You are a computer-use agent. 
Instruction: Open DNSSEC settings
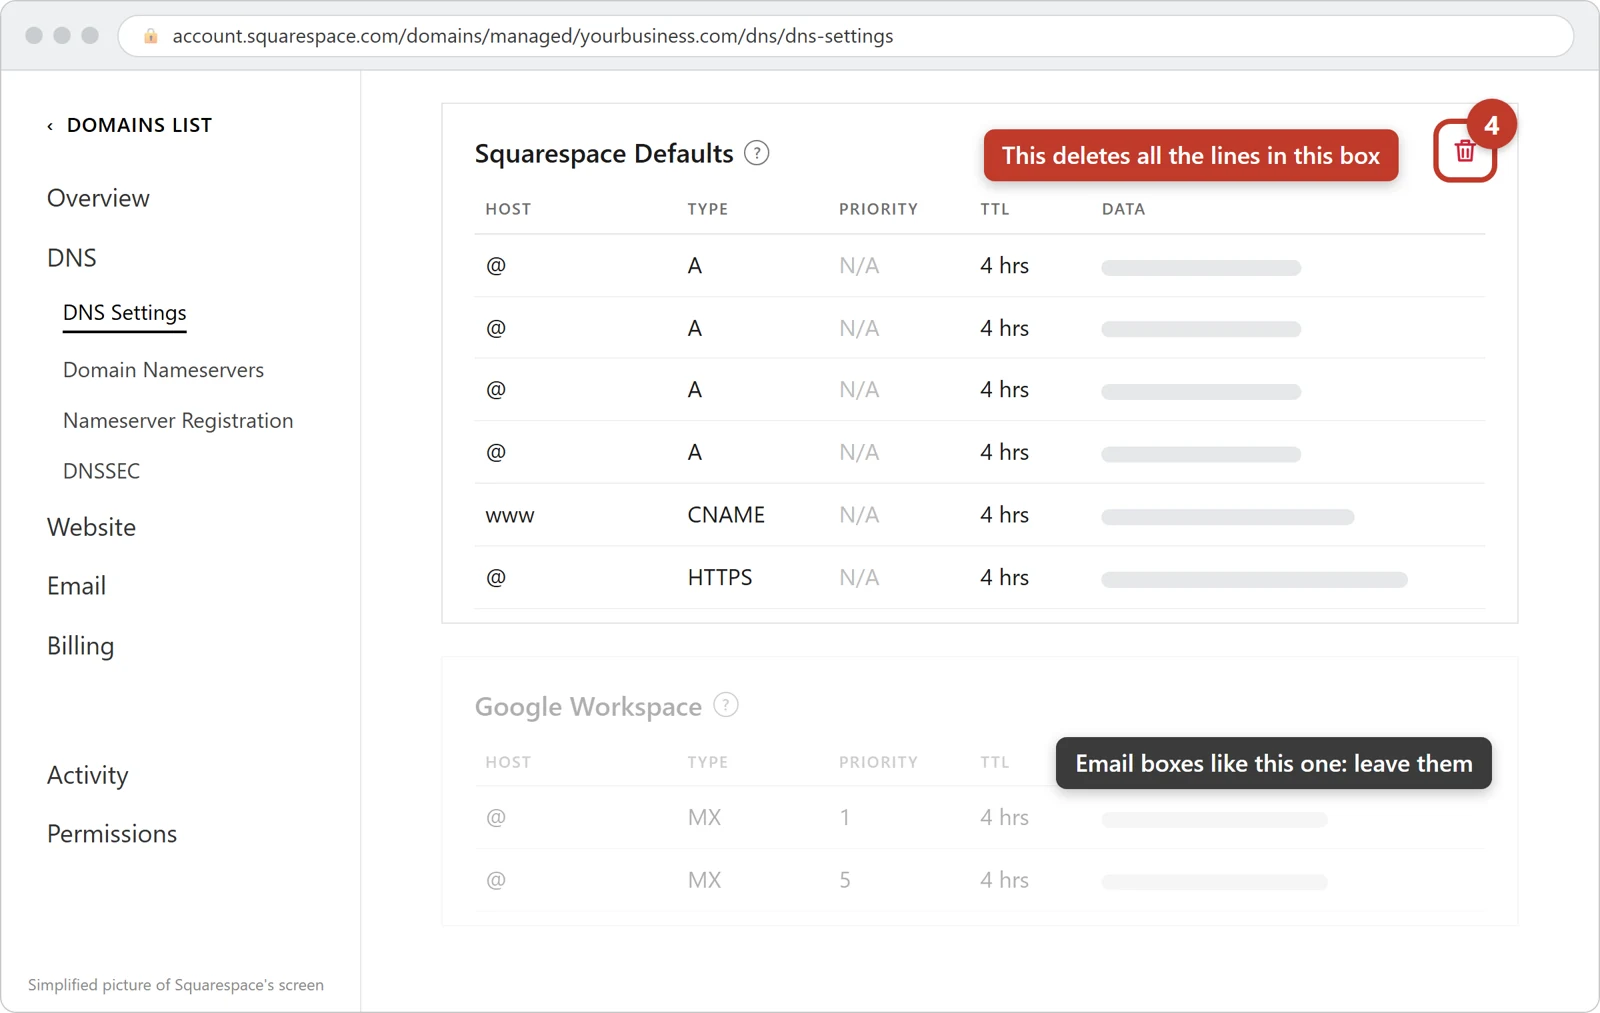(102, 471)
